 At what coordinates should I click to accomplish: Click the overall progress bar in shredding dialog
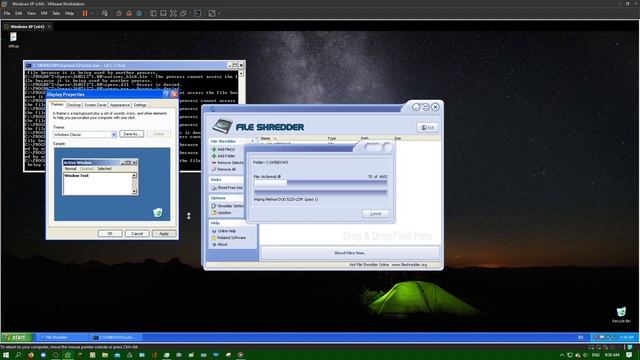point(320,192)
